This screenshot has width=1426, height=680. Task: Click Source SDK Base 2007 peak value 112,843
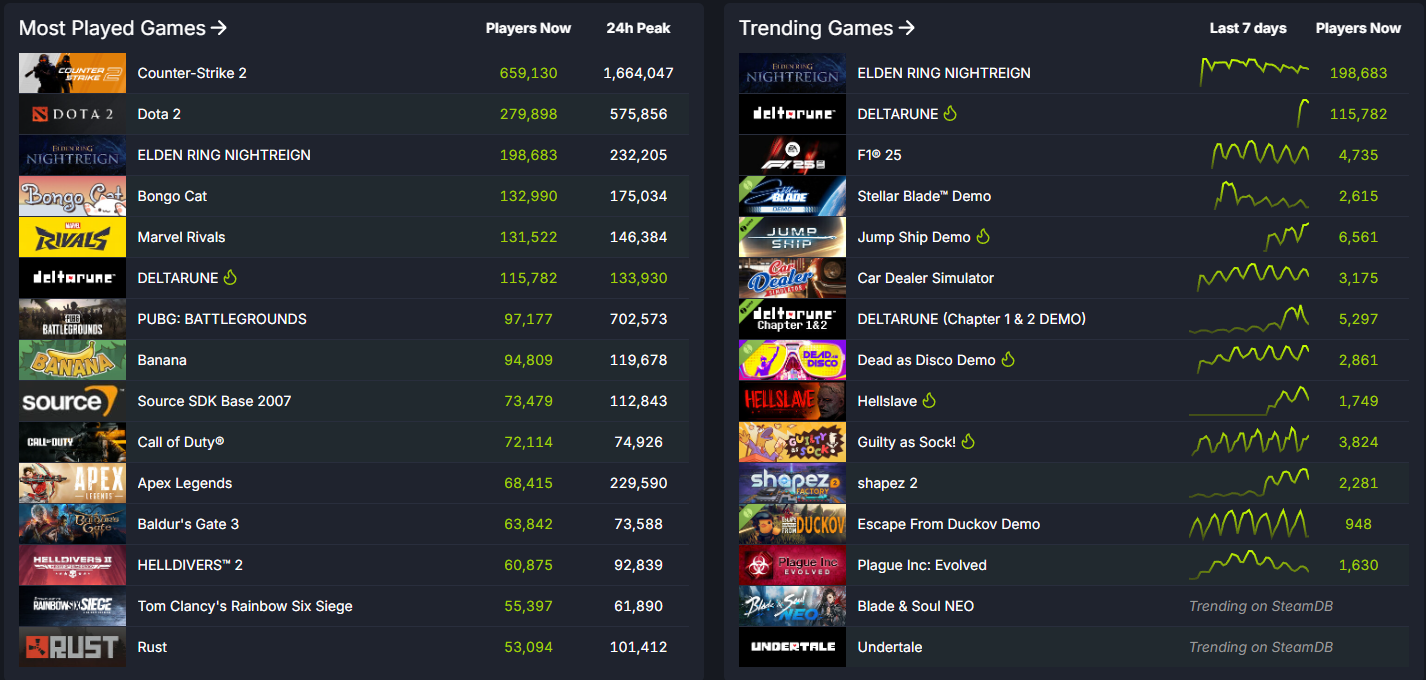(x=638, y=401)
